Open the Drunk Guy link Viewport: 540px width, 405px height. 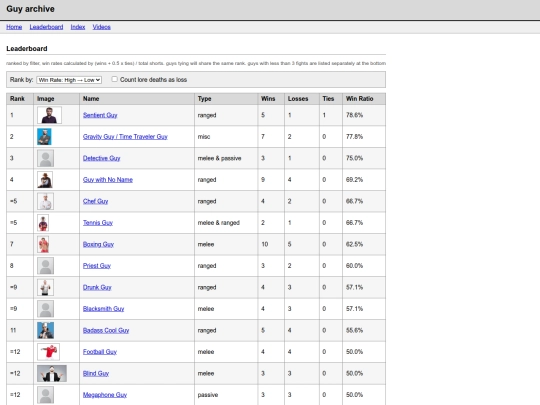pos(97,287)
